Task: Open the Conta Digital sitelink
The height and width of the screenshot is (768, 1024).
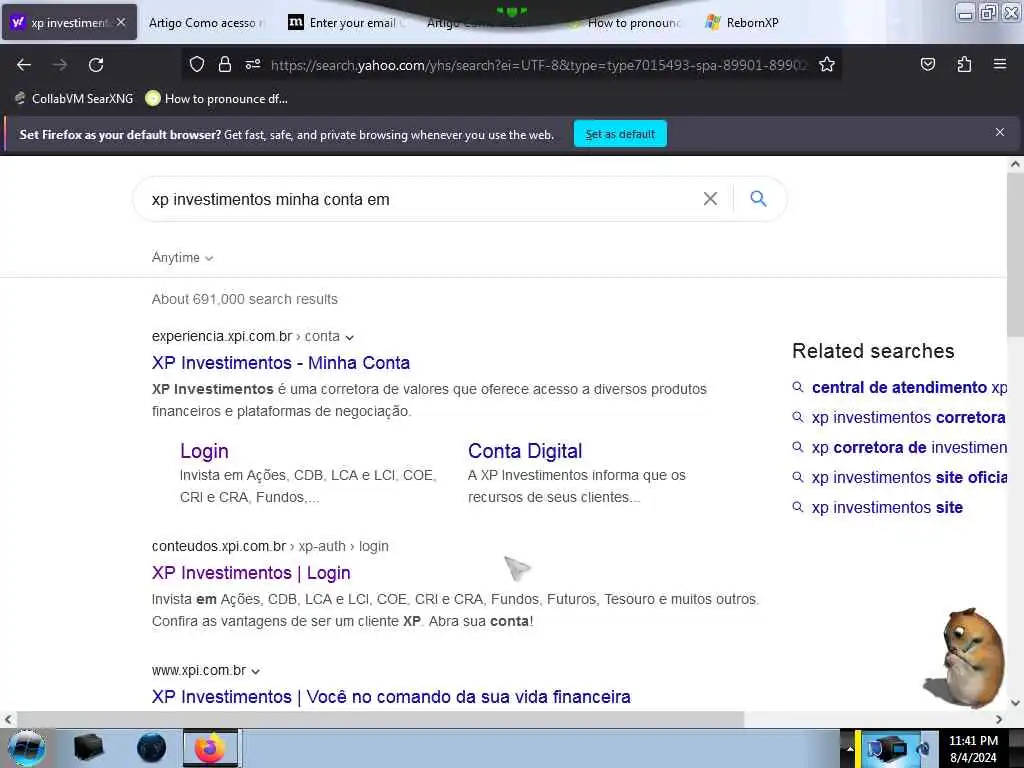Action: [525, 451]
